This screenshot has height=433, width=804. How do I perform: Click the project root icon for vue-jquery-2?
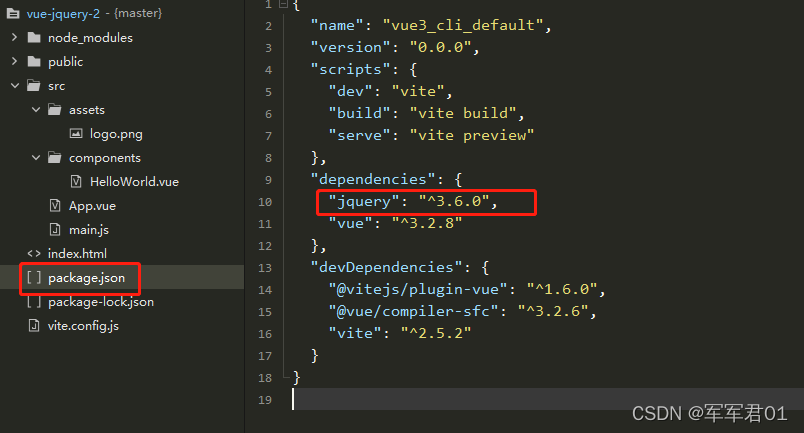click(13, 14)
